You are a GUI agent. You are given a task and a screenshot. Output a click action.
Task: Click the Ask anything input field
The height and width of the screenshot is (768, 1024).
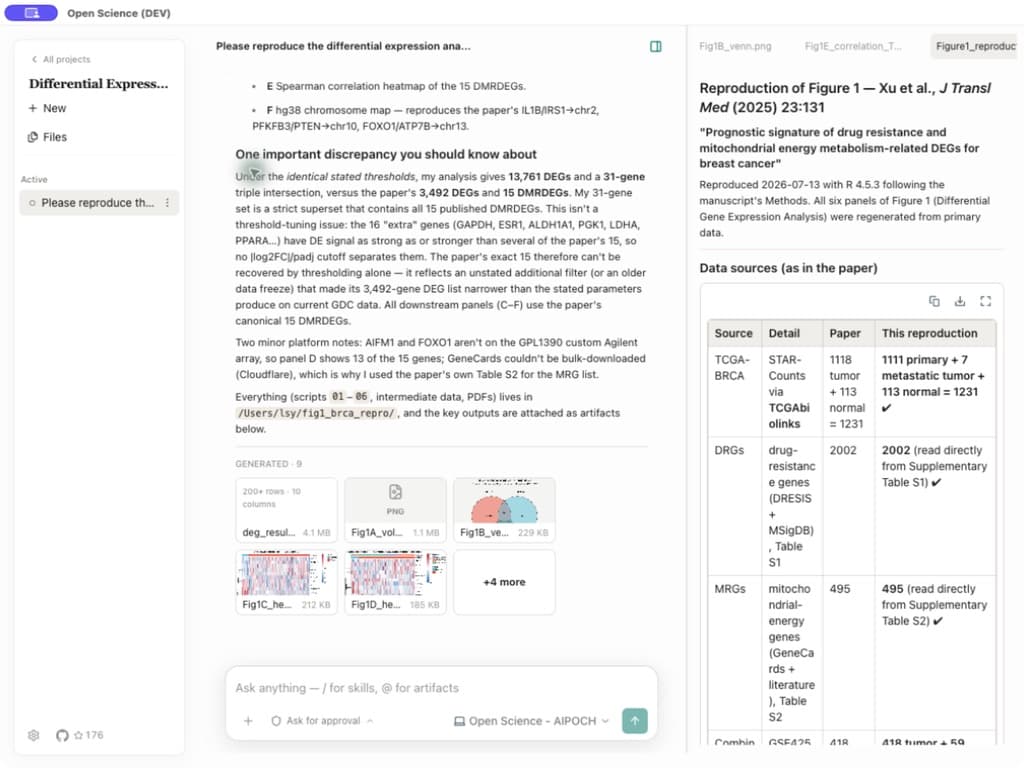tap(441, 688)
